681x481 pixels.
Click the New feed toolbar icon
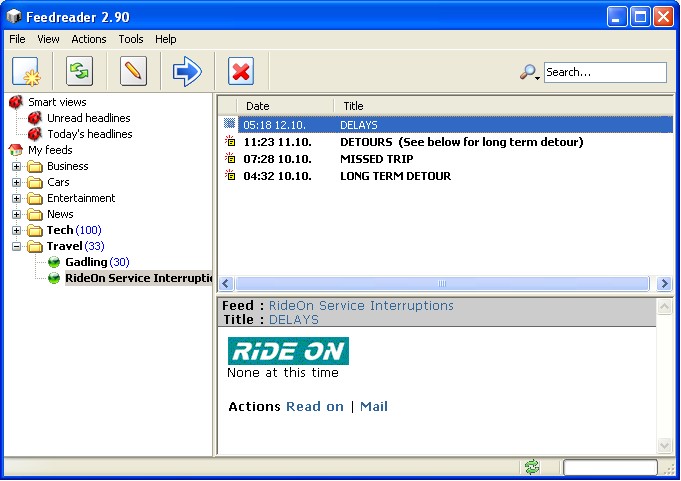[x=26, y=72]
